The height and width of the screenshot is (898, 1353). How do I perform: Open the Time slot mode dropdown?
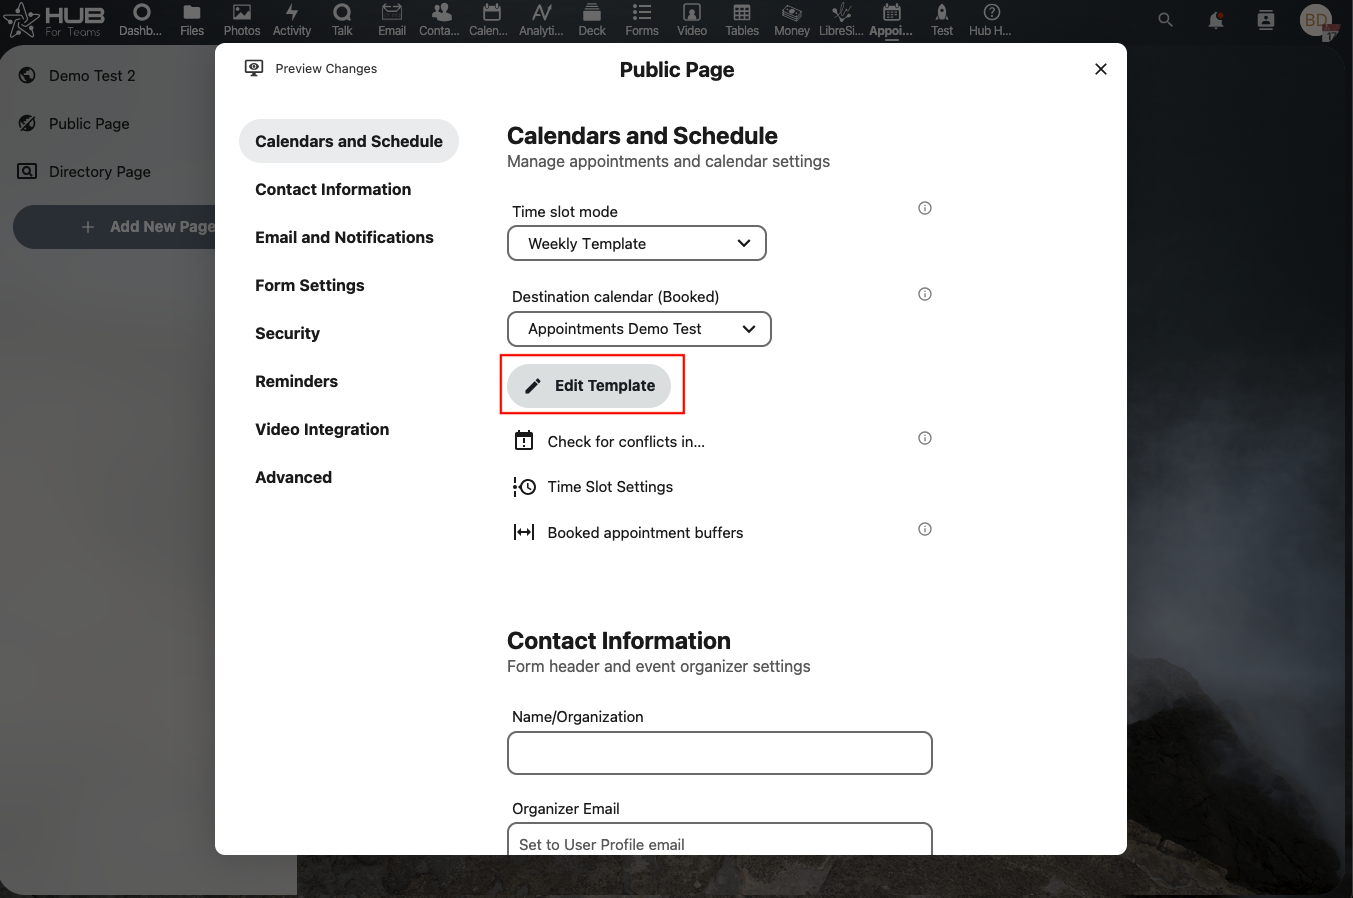637,243
